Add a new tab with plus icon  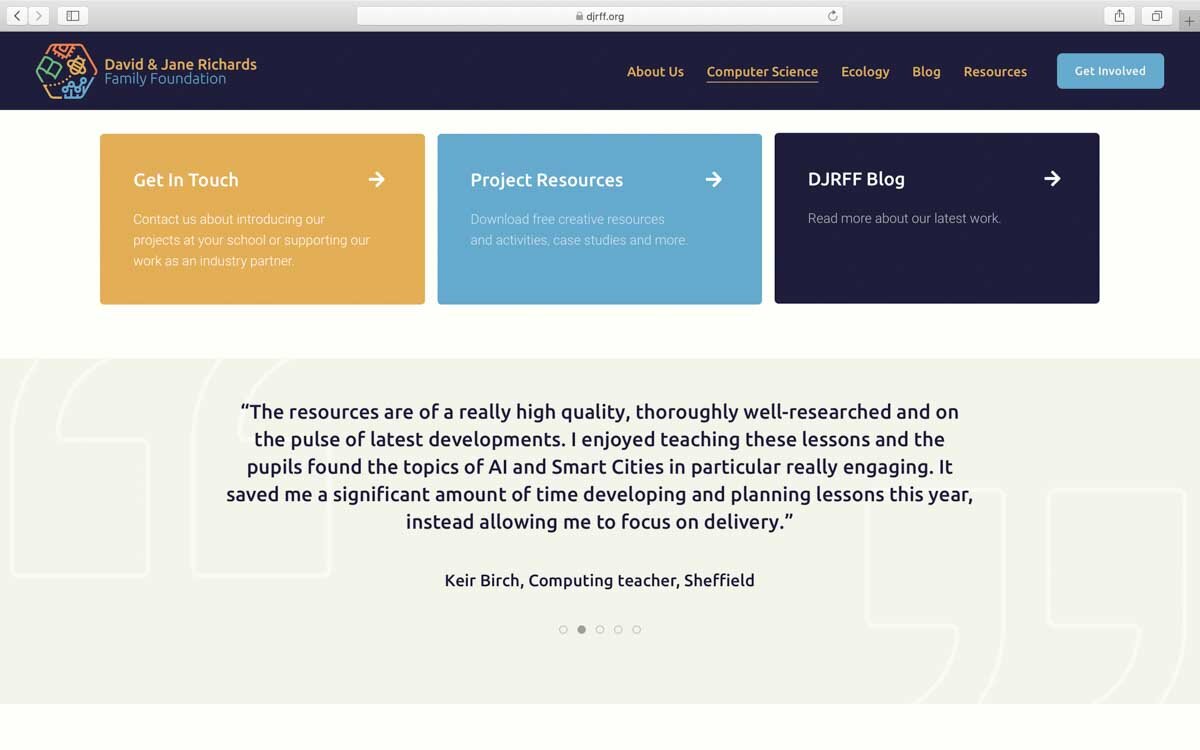(x=1189, y=20)
